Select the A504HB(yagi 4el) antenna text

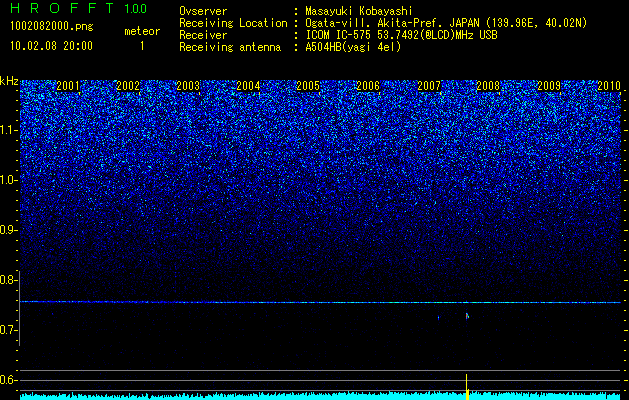click(x=353, y=47)
